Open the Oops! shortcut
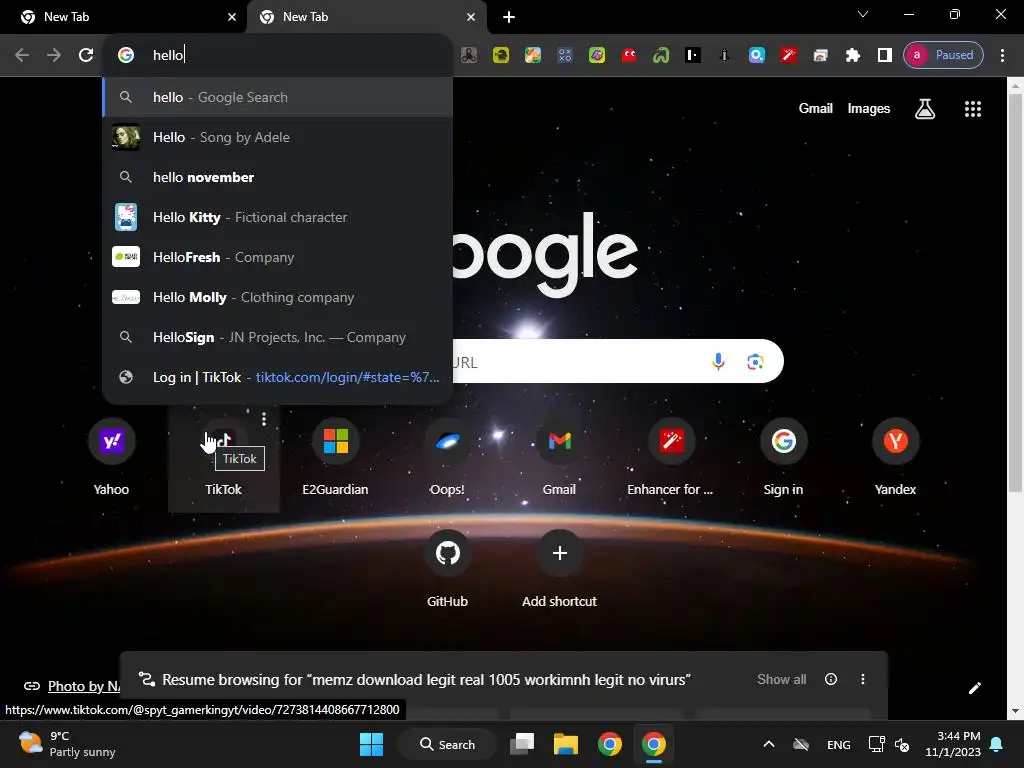 click(x=447, y=458)
